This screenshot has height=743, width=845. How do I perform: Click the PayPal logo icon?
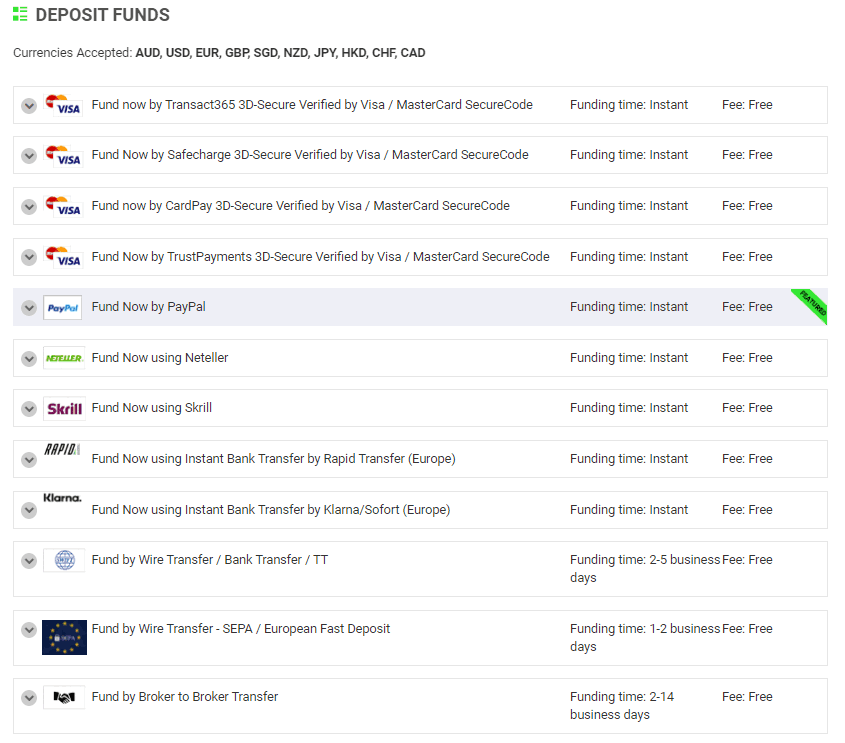click(63, 308)
